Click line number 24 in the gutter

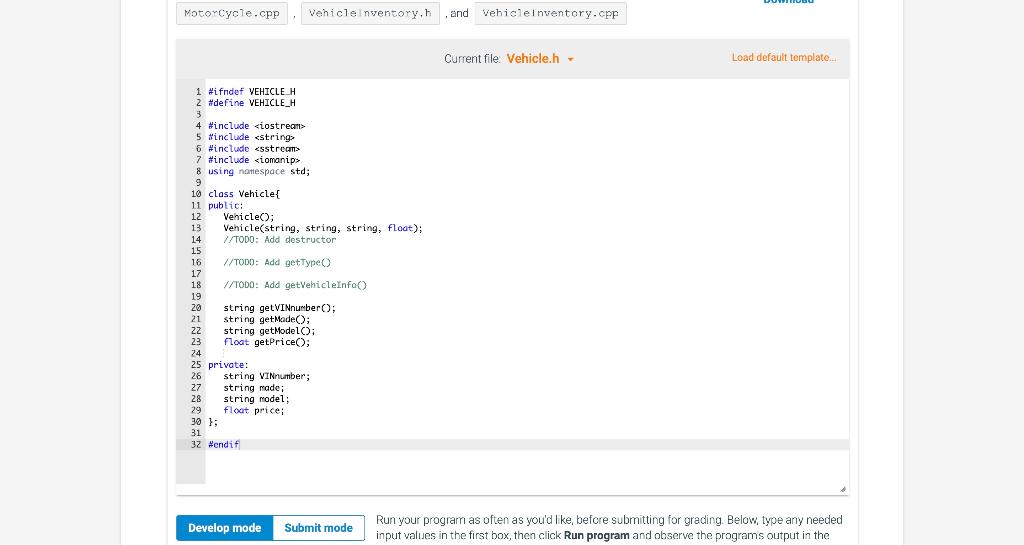pos(196,354)
